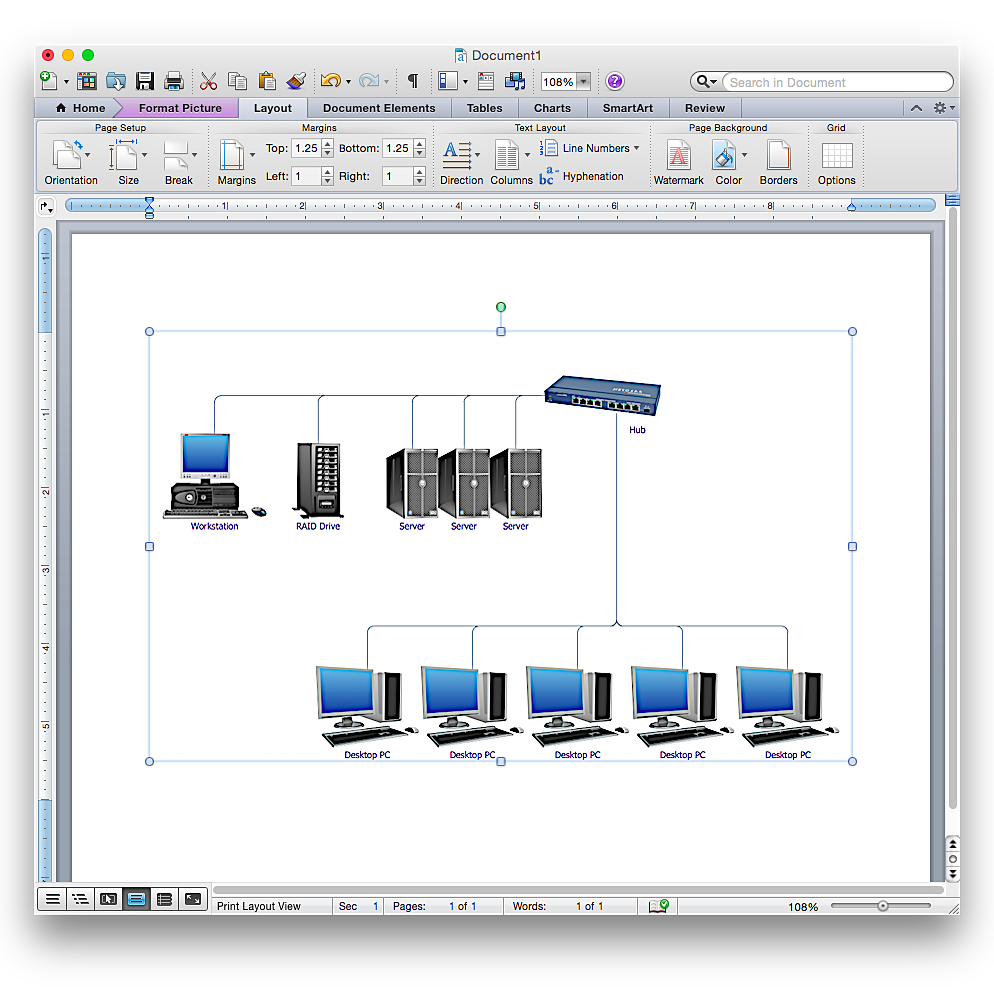Click the Columns icon
This screenshot has width=994, height=1005.
point(507,155)
